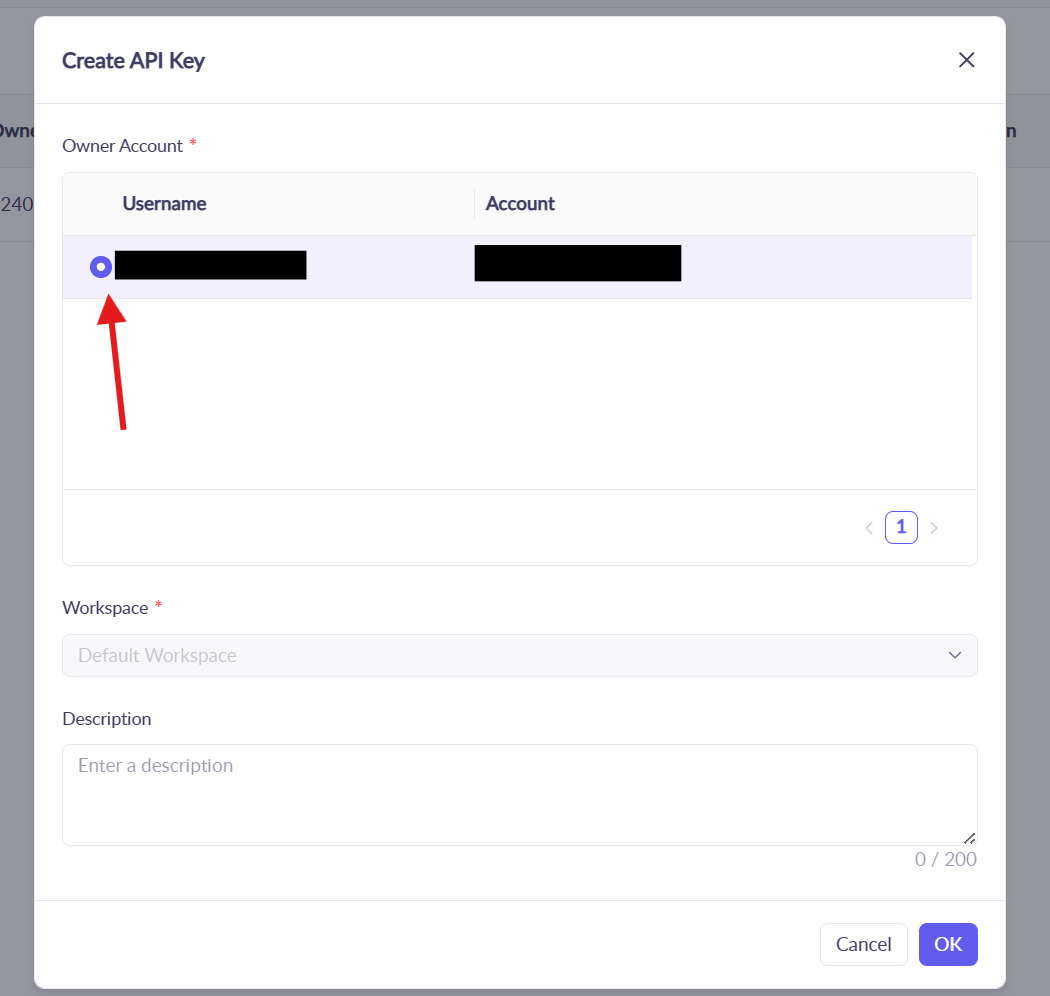
Task: Close the Create API Key dialog
Action: [x=966, y=60]
